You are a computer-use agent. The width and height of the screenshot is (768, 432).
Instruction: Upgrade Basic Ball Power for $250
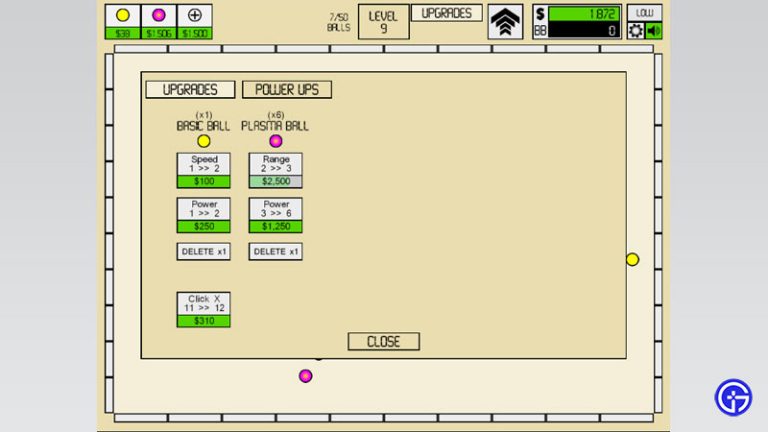204,215
